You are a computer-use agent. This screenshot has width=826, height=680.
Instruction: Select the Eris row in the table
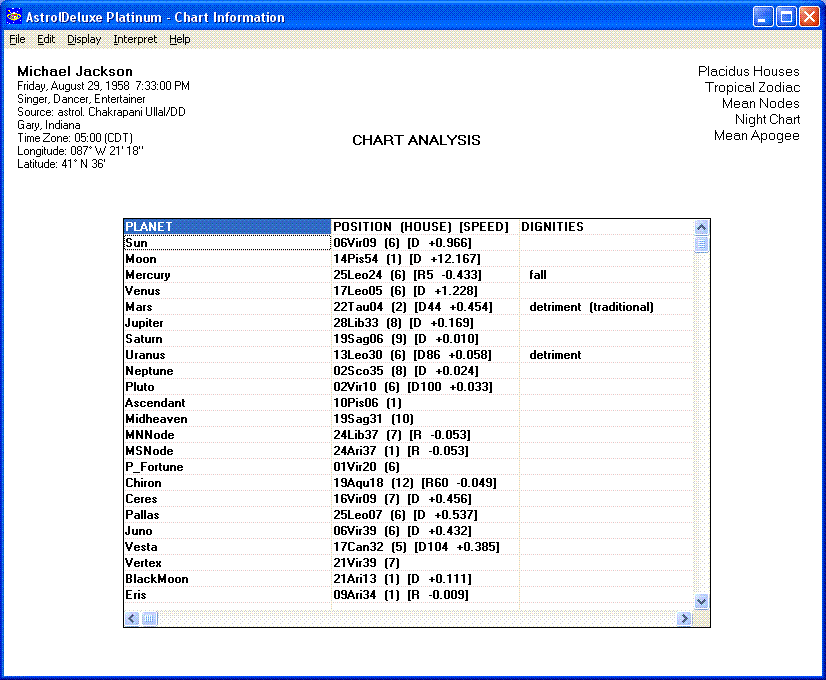[227, 595]
